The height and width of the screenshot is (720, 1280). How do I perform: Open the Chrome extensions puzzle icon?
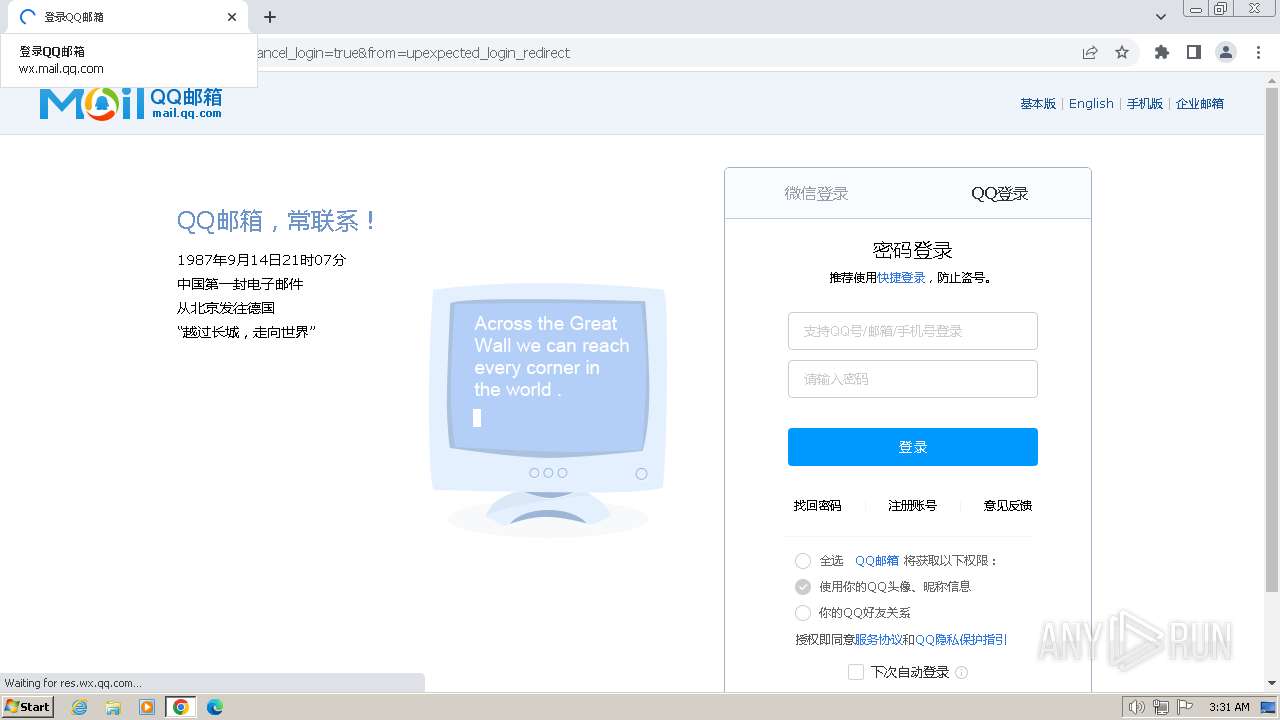[x=1162, y=53]
